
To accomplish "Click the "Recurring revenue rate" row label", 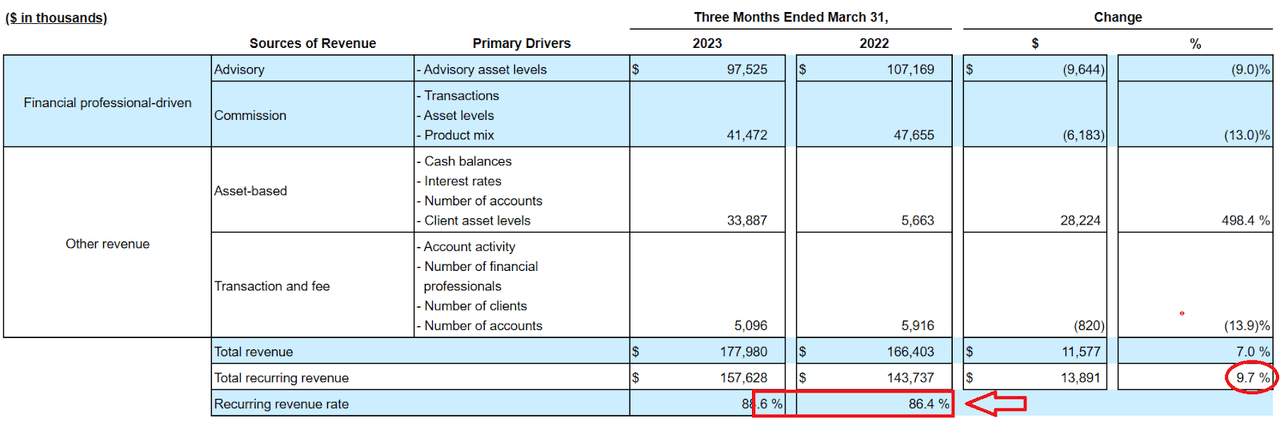I will pos(279,404).
